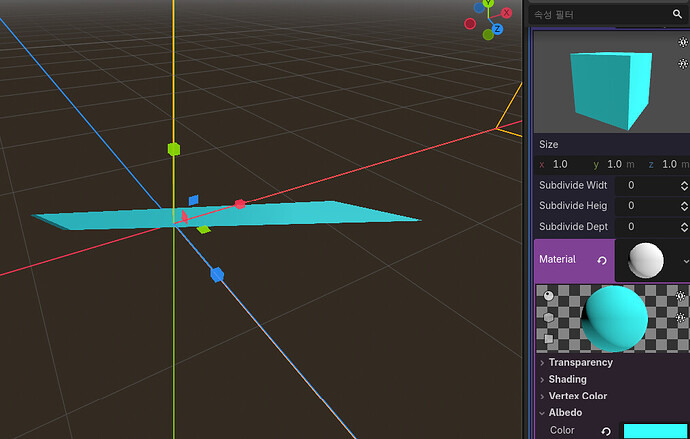Viewport: 690px width, 439px height.
Task: Collapse the Albedo section
Action: [561, 413]
